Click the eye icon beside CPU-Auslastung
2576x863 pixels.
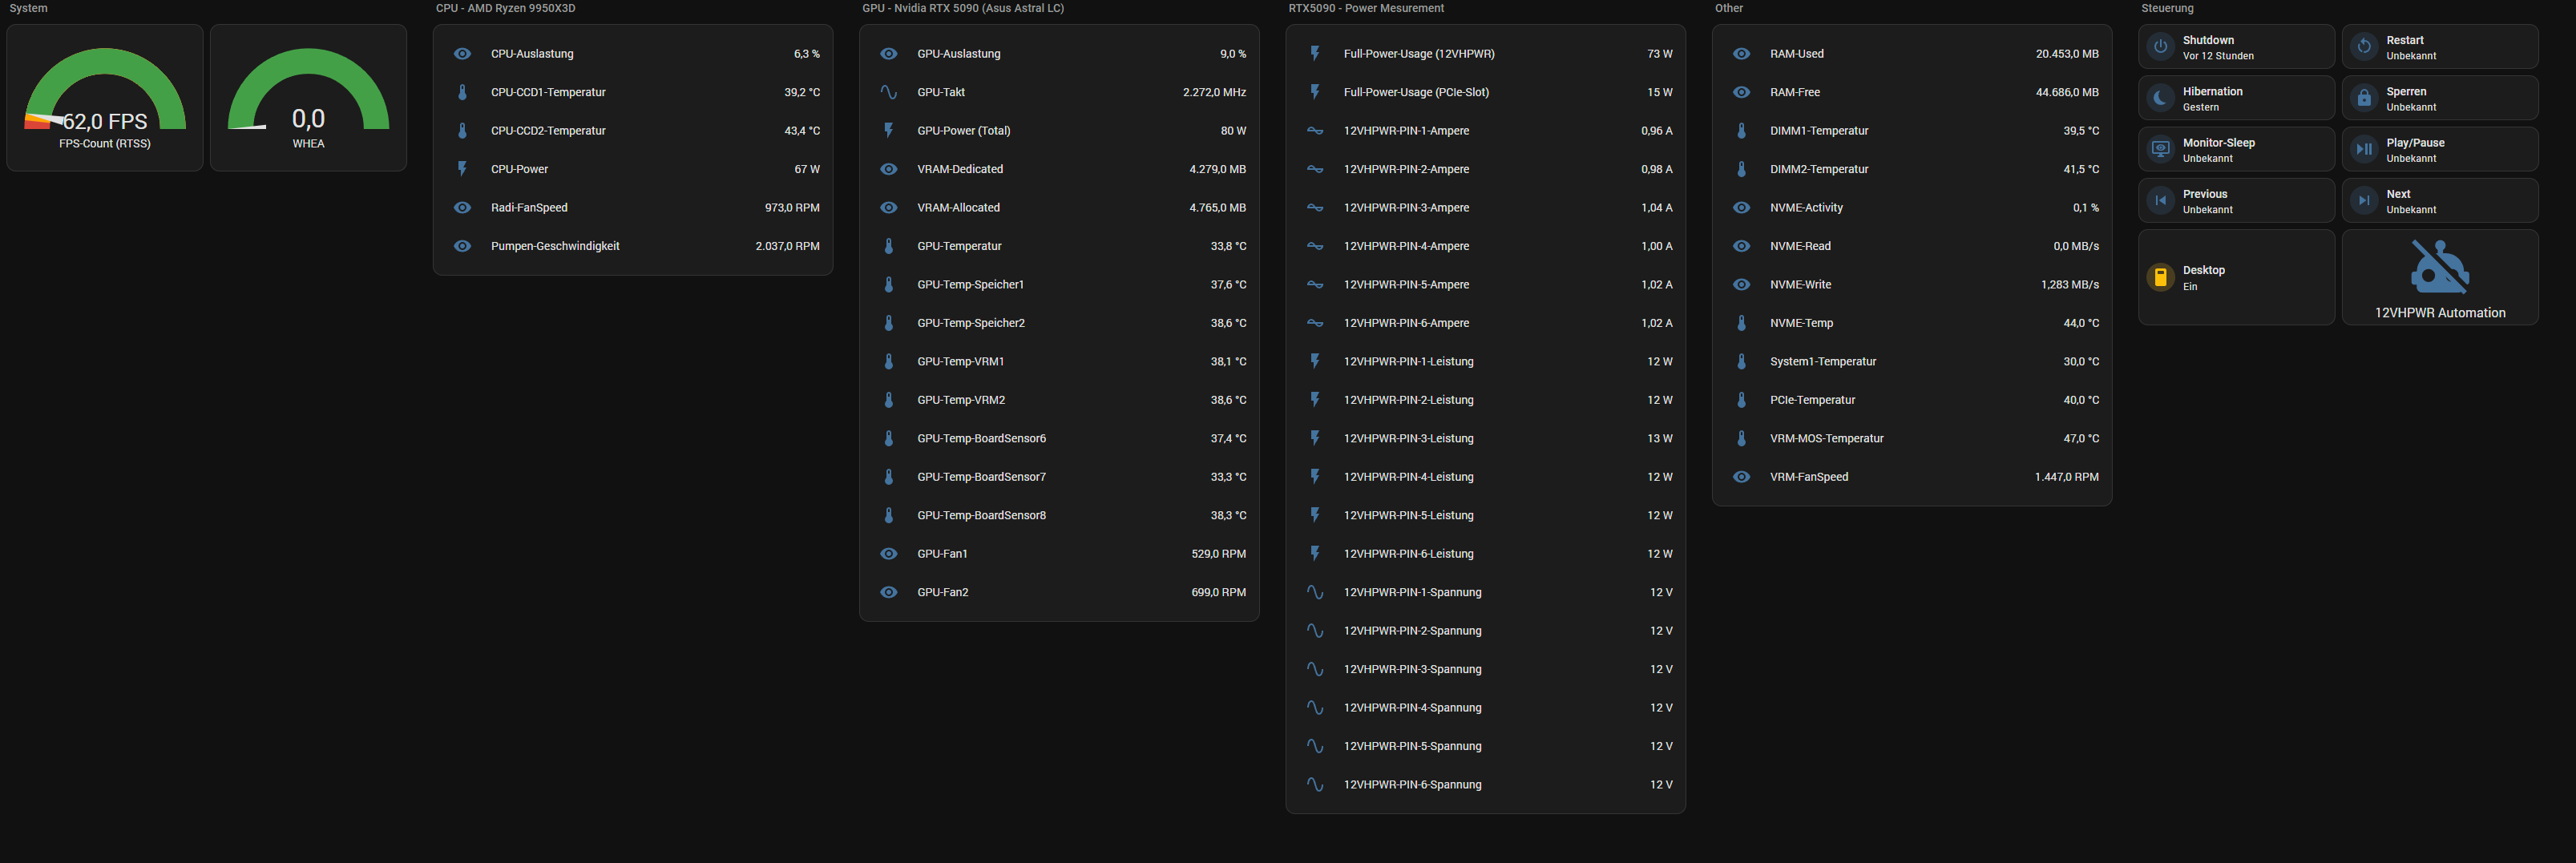coord(462,54)
